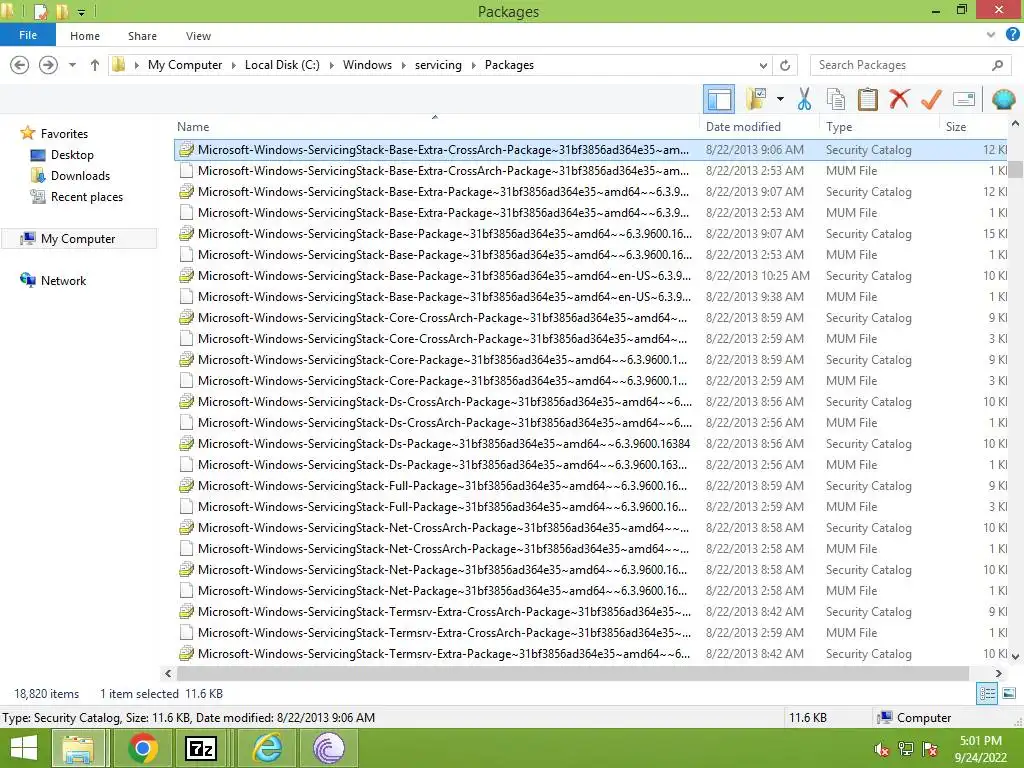
Task: Expand the chevron after Local Disk (C:)
Action: click(332, 65)
